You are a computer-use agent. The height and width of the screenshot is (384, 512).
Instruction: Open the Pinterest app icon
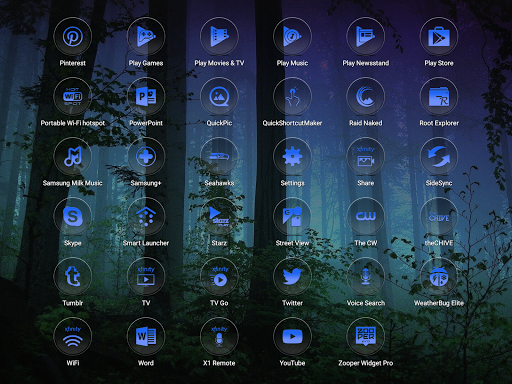coord(73,36)
